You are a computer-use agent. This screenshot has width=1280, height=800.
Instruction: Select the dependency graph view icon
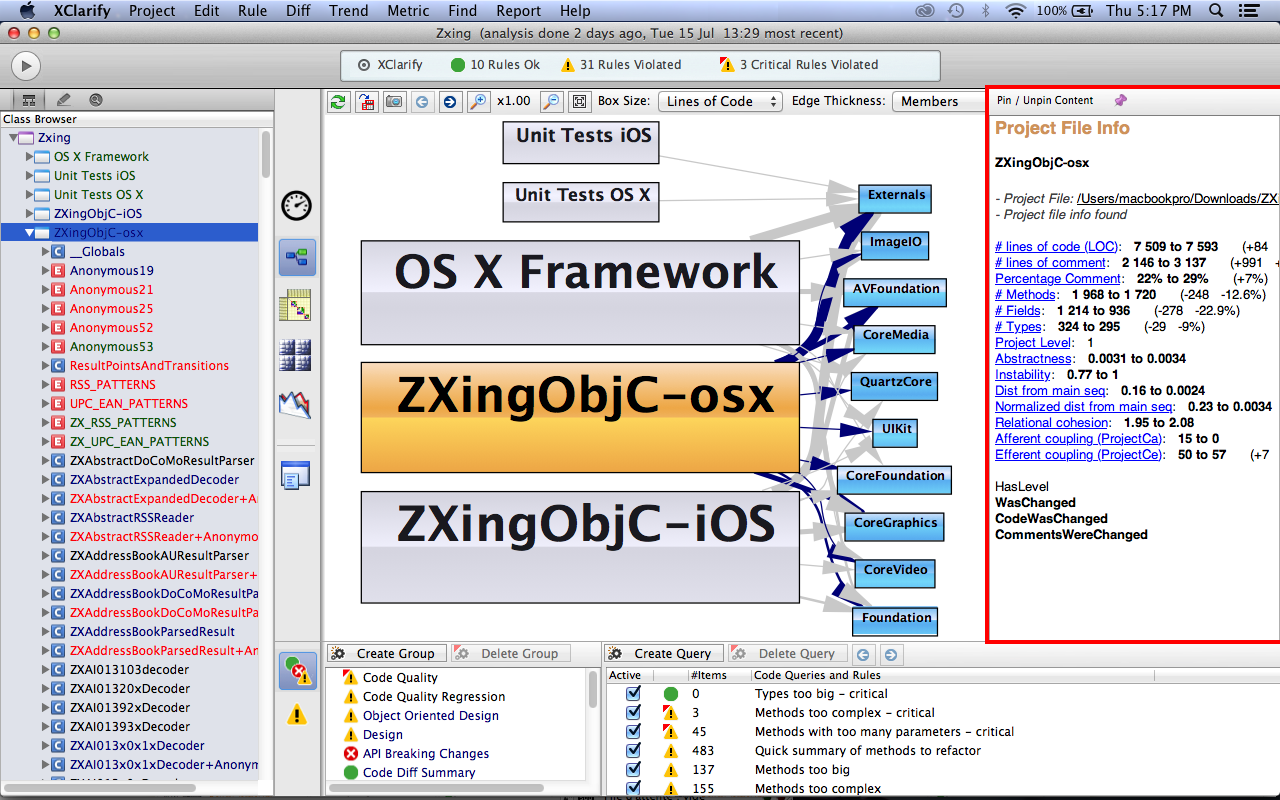(x=298, y=257)
